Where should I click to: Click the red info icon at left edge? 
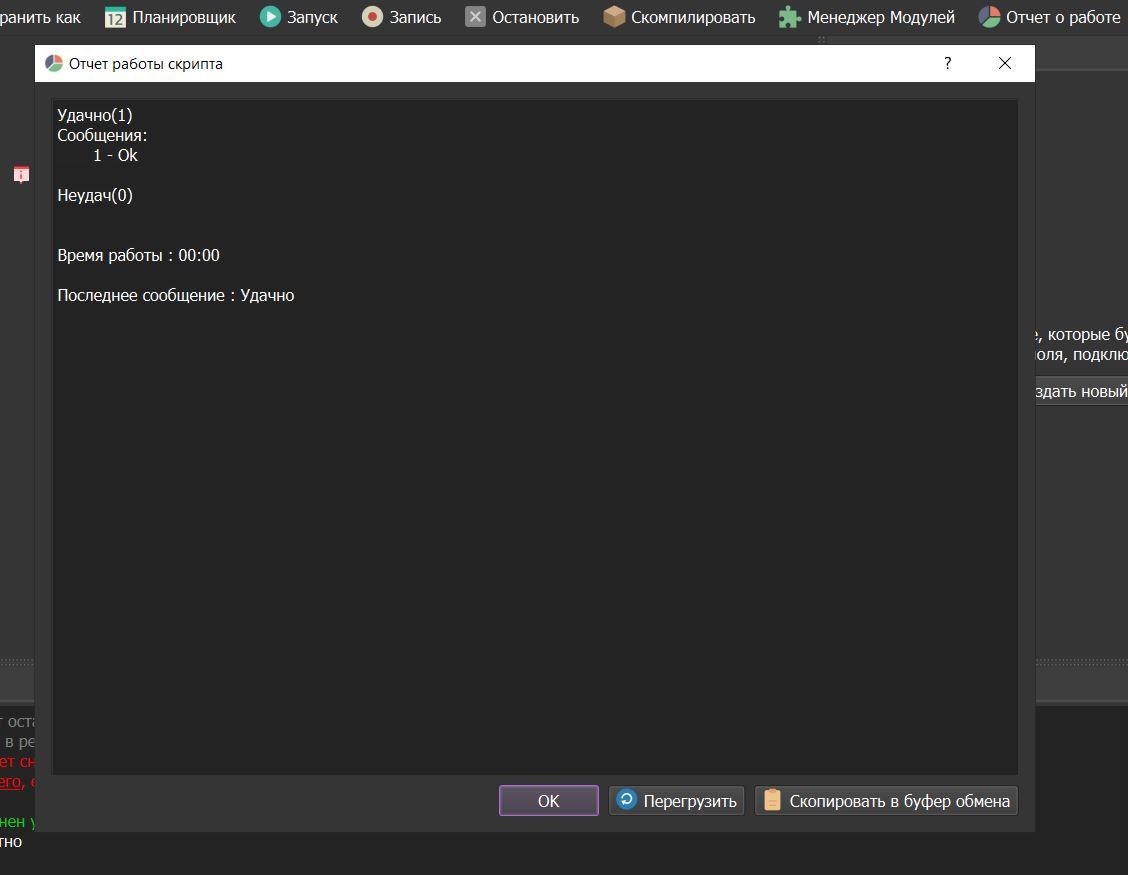(x=21, y=175)
